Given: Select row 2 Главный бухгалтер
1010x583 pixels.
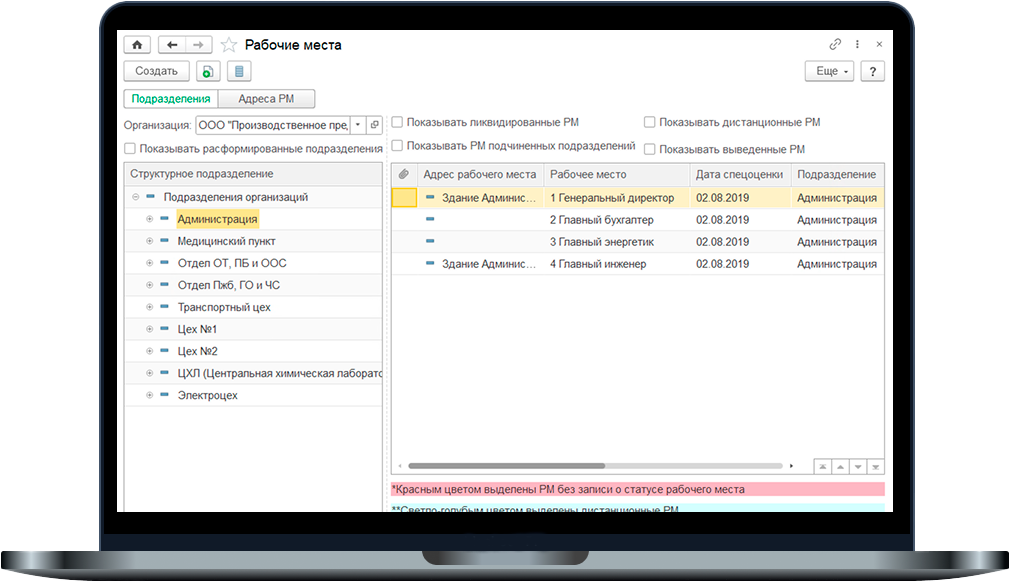Looking at the screenshot, I should point(638,220).
